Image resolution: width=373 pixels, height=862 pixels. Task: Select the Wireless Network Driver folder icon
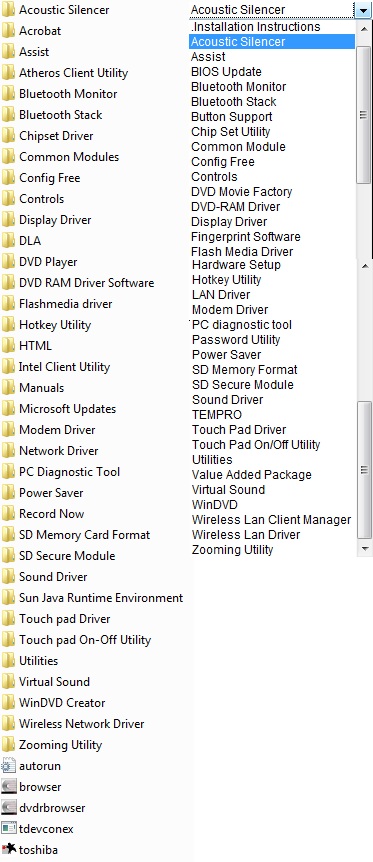tap(8, 723)
